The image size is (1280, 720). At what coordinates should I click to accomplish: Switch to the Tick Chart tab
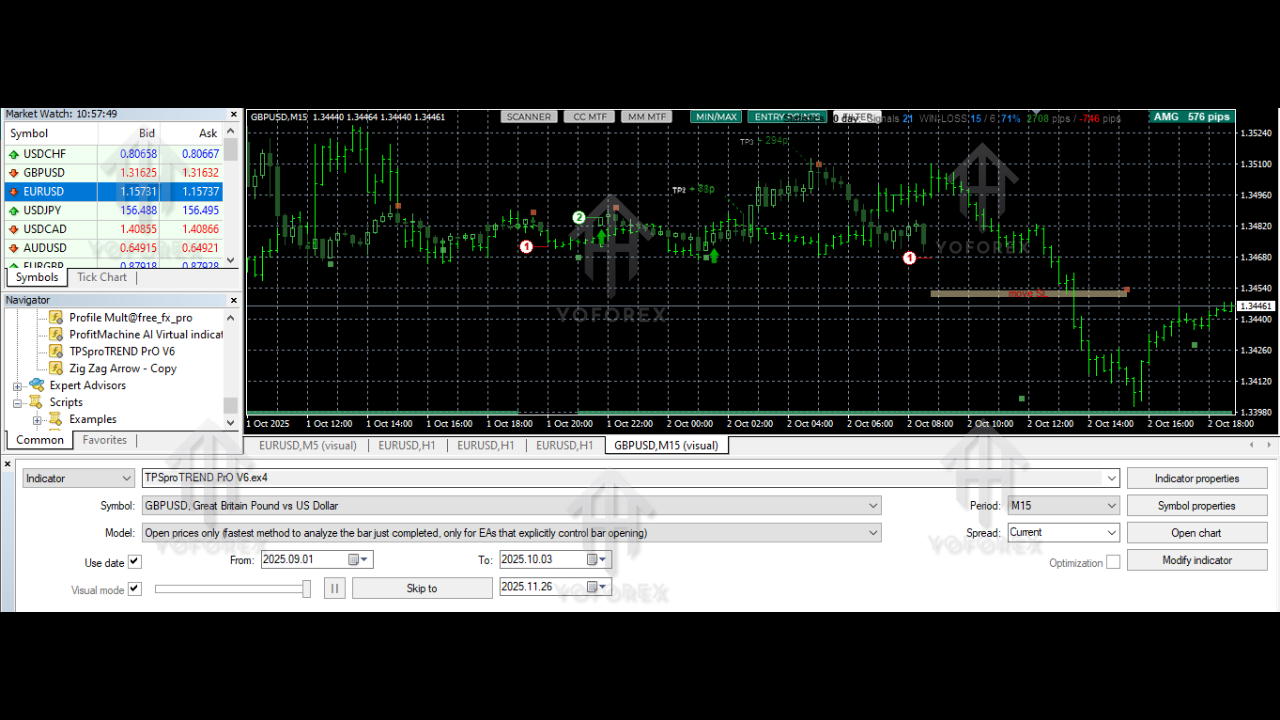click(102, 277)
